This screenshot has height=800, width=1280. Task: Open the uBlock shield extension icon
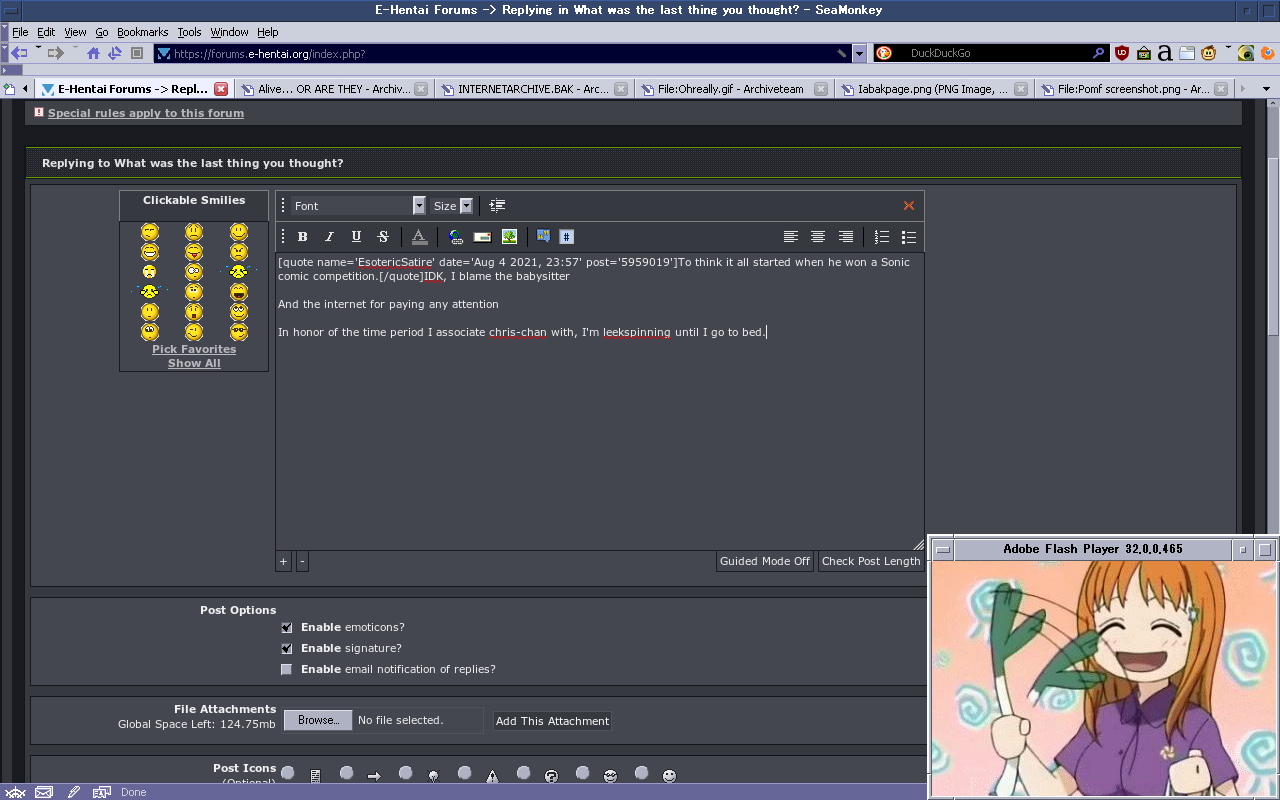(1122, 53)
